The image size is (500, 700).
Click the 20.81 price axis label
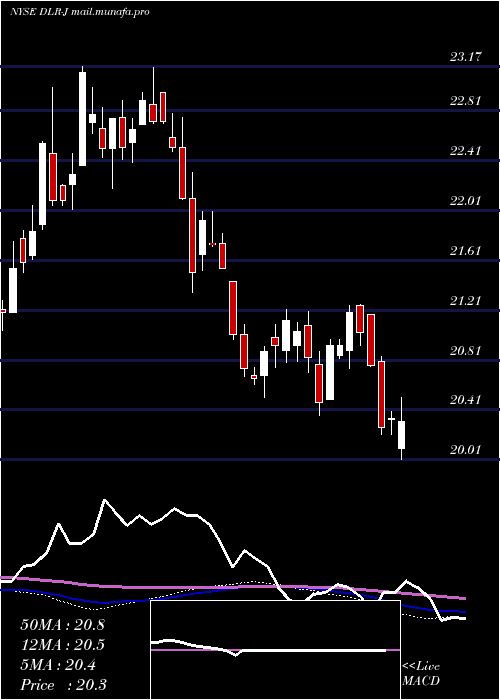pos(466,350)
